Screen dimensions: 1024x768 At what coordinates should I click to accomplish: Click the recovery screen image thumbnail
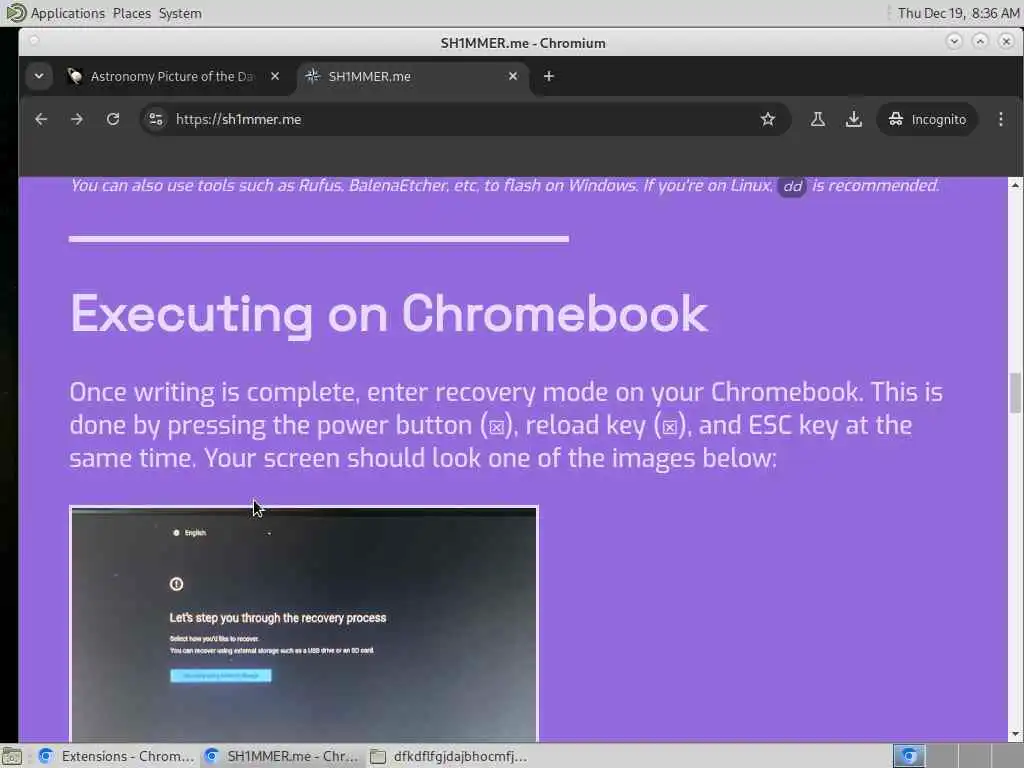pos(304,624)
